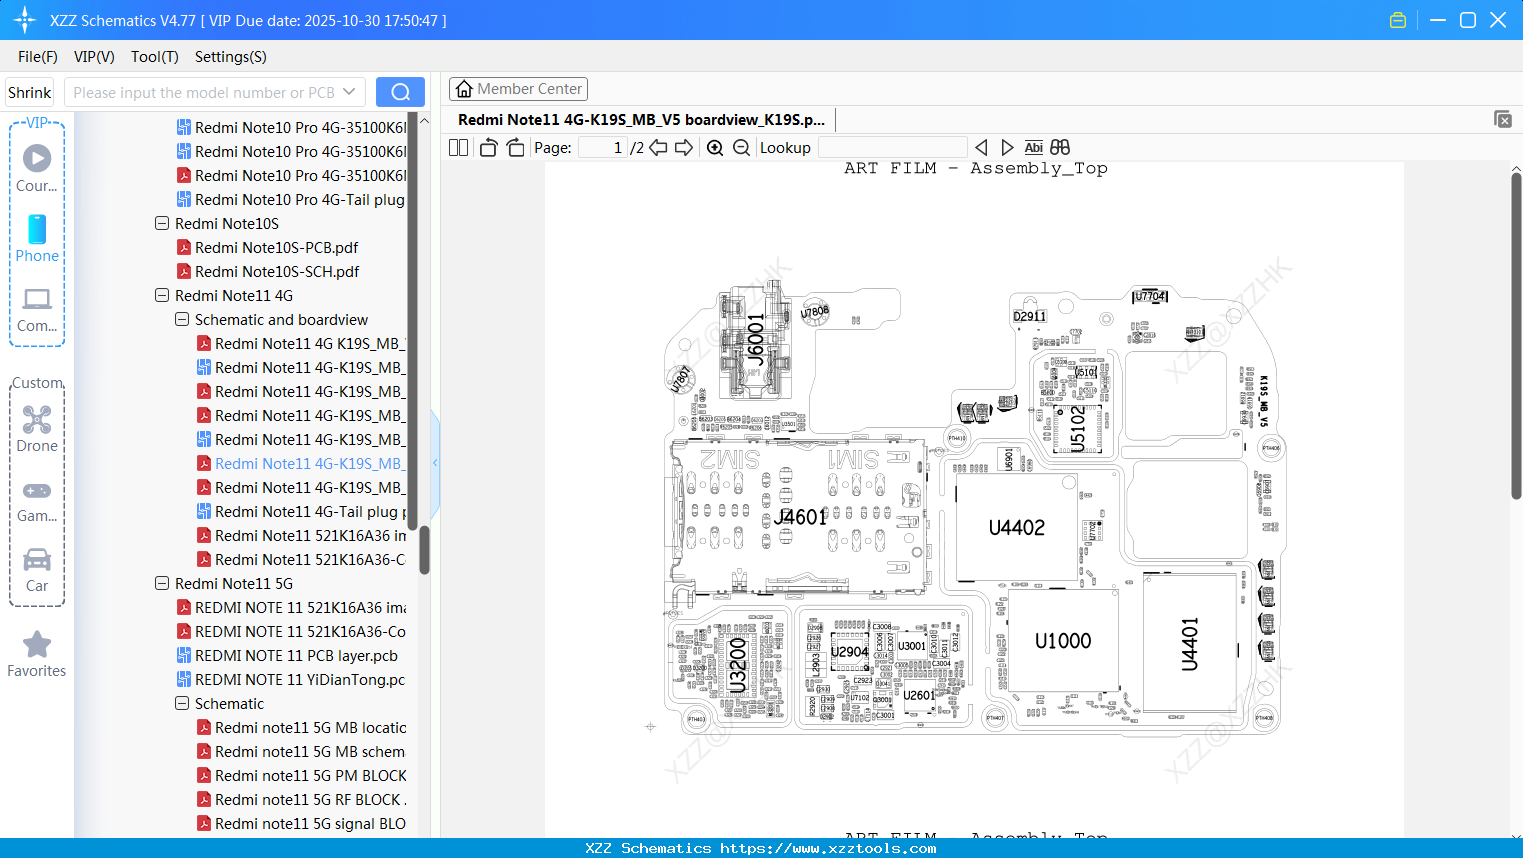The height and width of the screenshot is (858, 1523).
Task: Zoom in on the boardview page
Action: [x=715, y=147]
